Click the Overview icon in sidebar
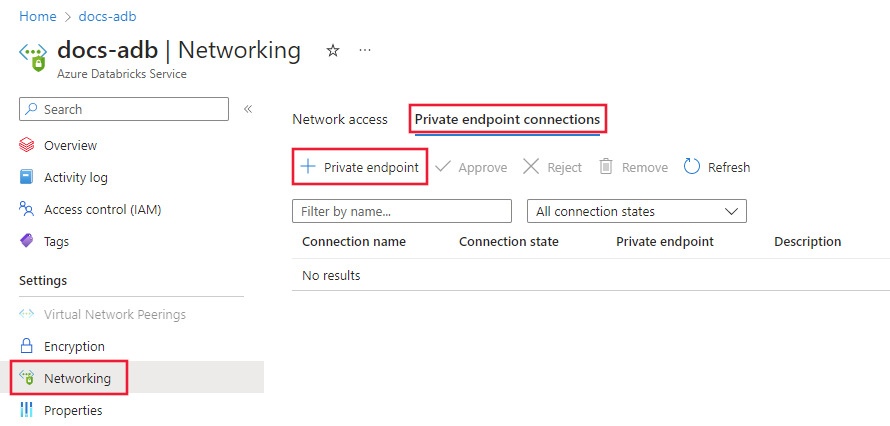The image size is (890, 426). 27,146
